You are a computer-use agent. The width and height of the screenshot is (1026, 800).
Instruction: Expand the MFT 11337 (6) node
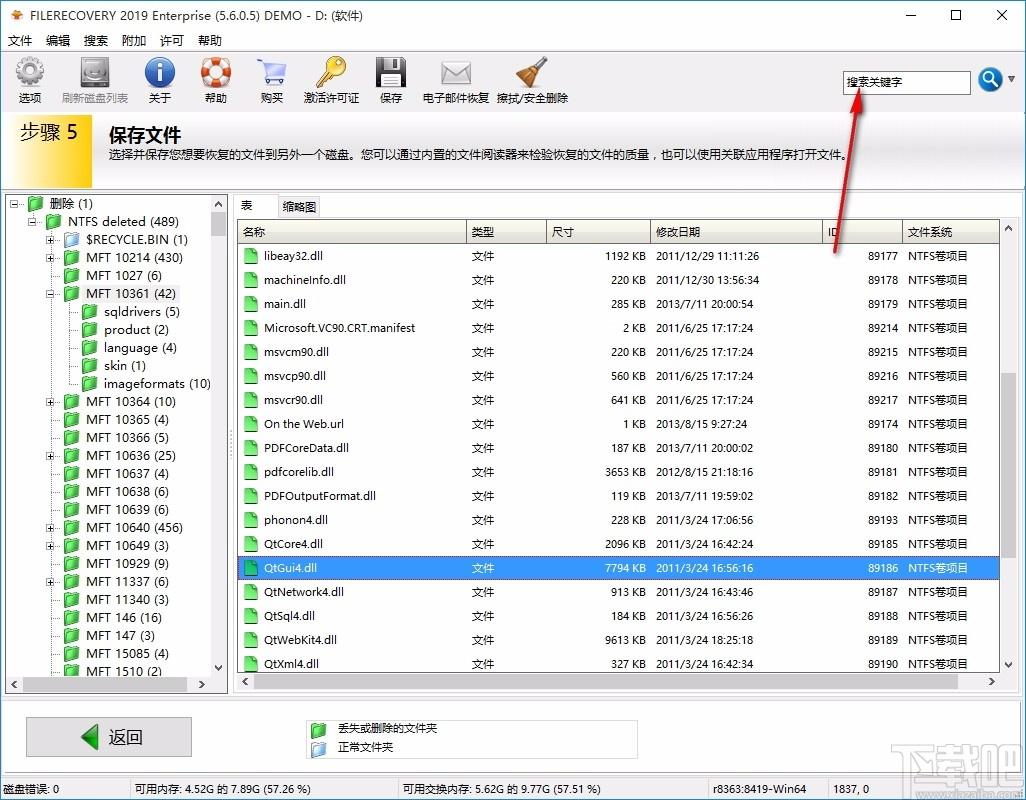pos(50,582)
